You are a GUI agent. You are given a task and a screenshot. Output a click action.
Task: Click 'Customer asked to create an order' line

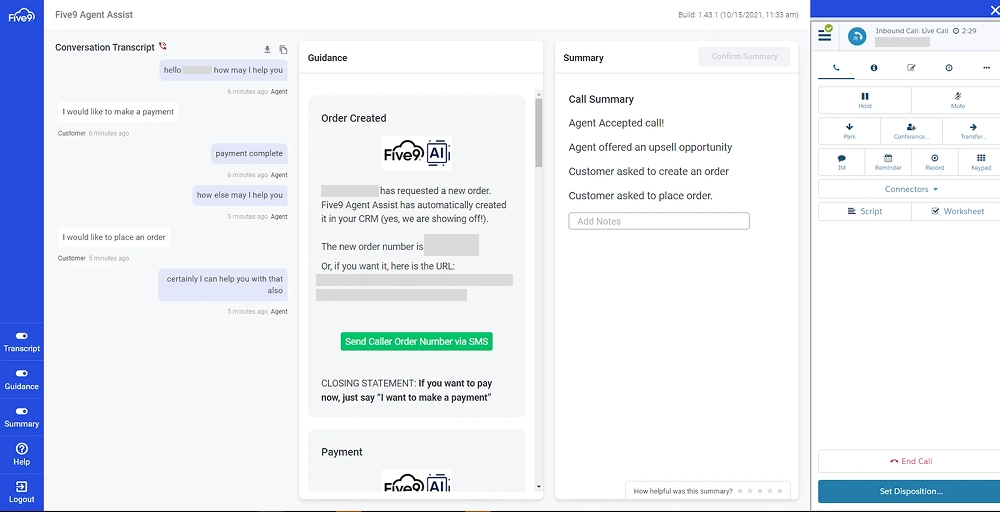[649, 172]
